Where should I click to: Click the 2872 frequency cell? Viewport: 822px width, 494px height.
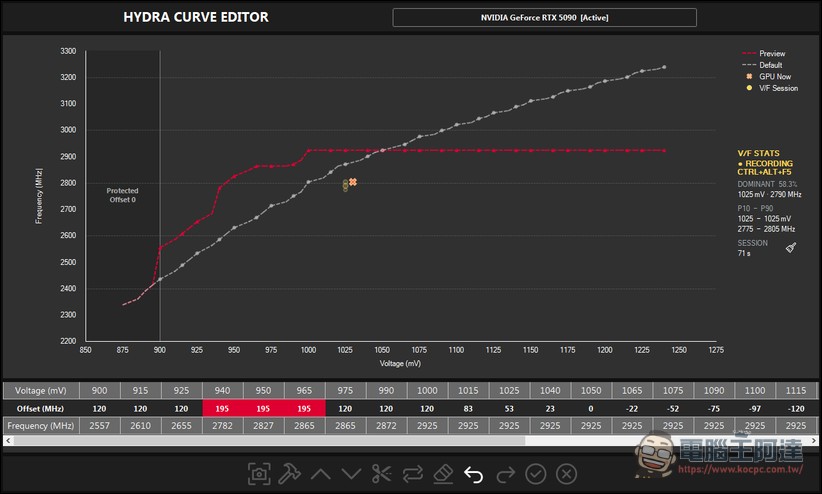pyautogui.click(x=386, y=426)
